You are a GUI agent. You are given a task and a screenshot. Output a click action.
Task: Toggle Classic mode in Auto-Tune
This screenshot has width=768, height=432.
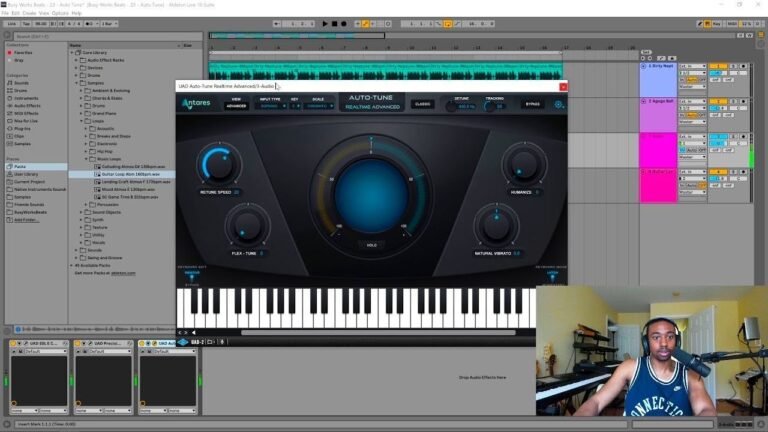422,104
